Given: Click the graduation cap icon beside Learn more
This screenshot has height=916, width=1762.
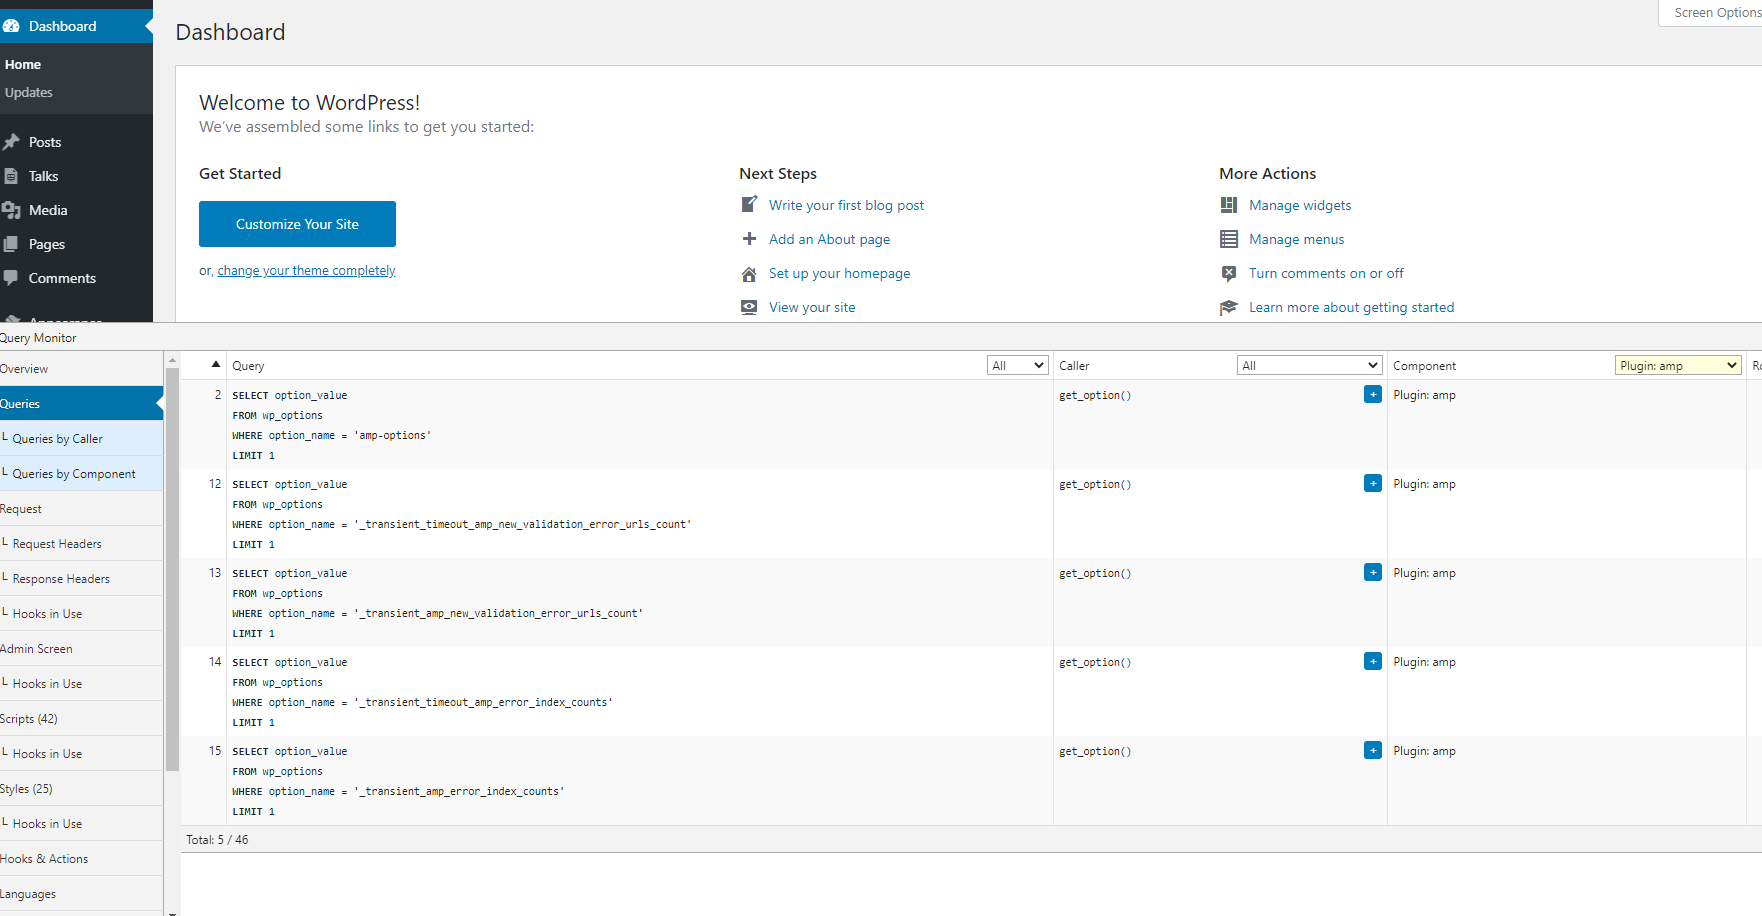Looking at the screenshot, I should point(1229,307).
